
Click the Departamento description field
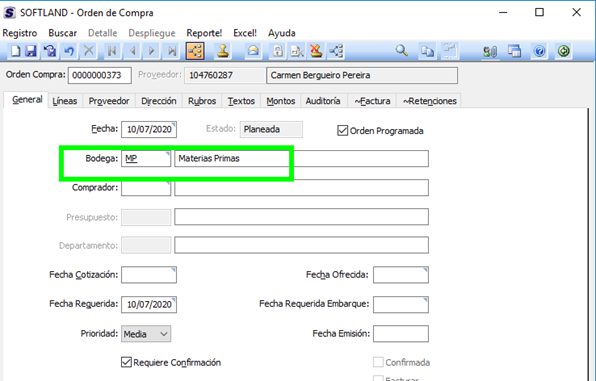[x=301, y=245]
